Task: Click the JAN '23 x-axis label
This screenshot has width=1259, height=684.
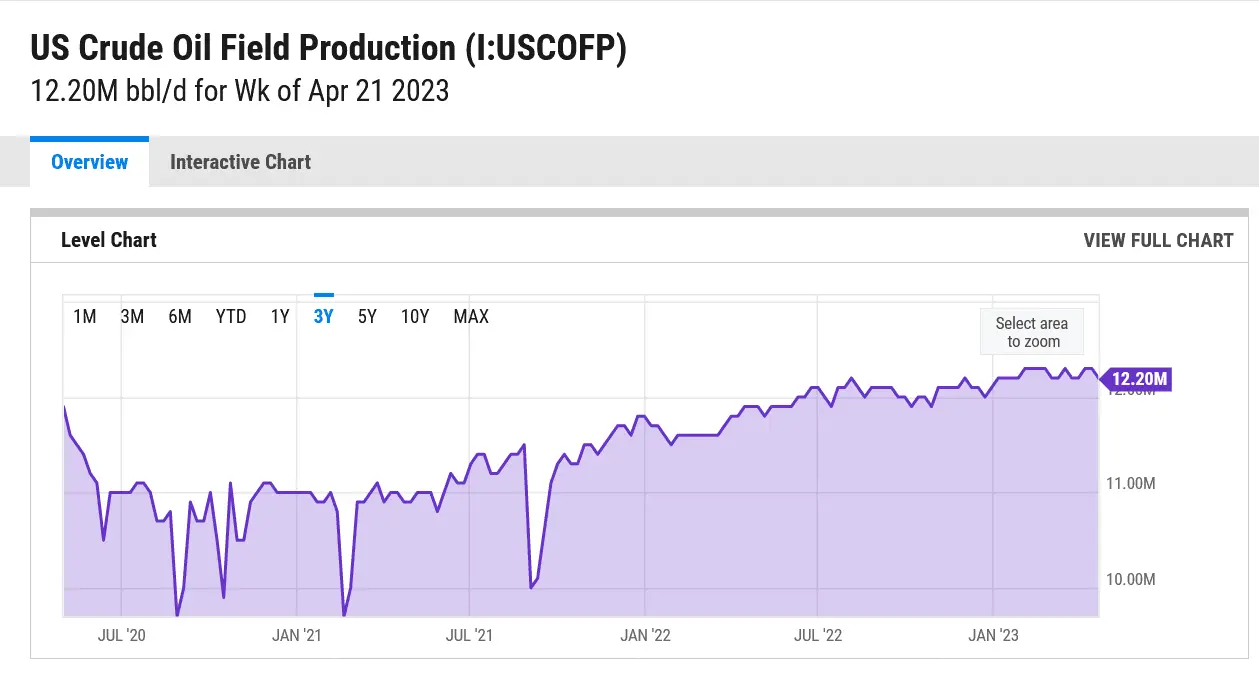Action: point(993,635)
